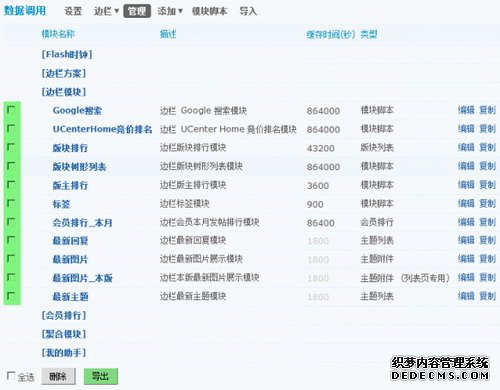Open the 添加 dropdown menu
This screenshot has height=390, width=500.
[x=170, y=11]
